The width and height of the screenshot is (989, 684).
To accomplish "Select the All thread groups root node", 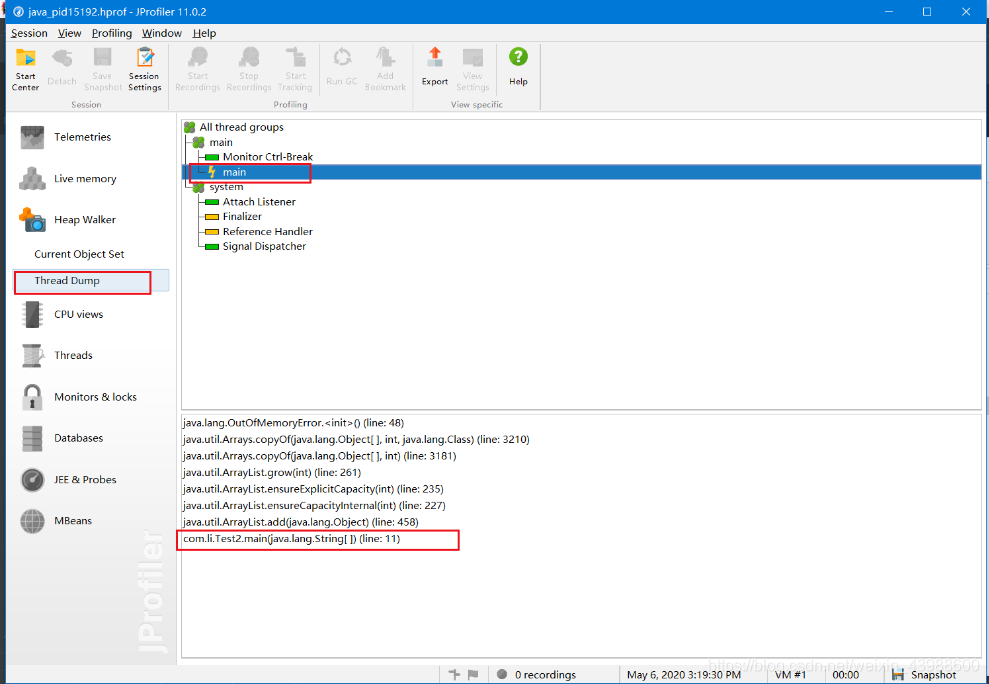I will coord(242,127).
